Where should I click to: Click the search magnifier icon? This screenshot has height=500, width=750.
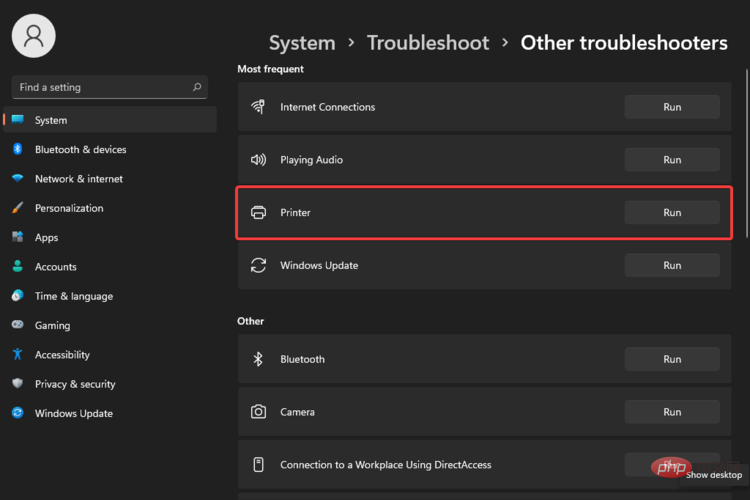197,87
